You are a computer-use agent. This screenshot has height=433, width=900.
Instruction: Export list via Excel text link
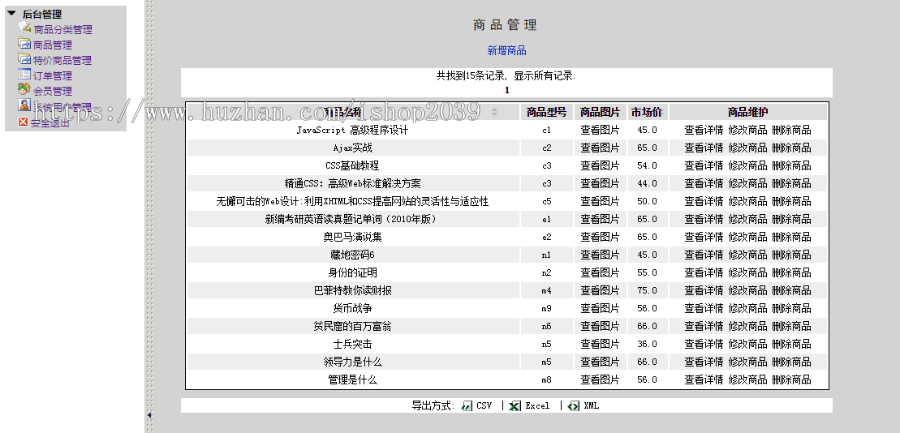[537, 405]
